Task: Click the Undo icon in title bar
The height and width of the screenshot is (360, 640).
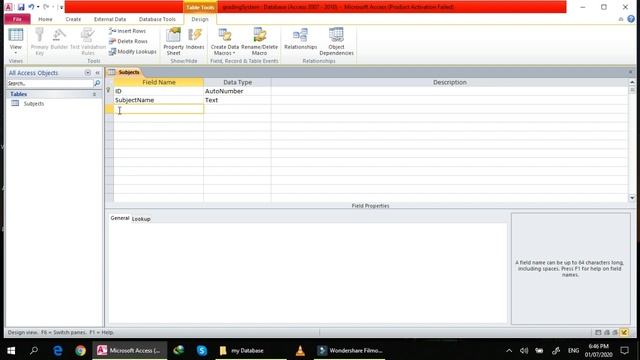Action: click(x=31, y=7)
